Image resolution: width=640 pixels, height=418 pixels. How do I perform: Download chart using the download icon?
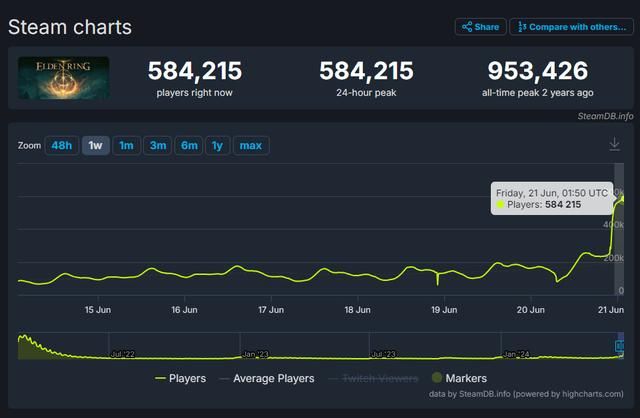[614, 145]
